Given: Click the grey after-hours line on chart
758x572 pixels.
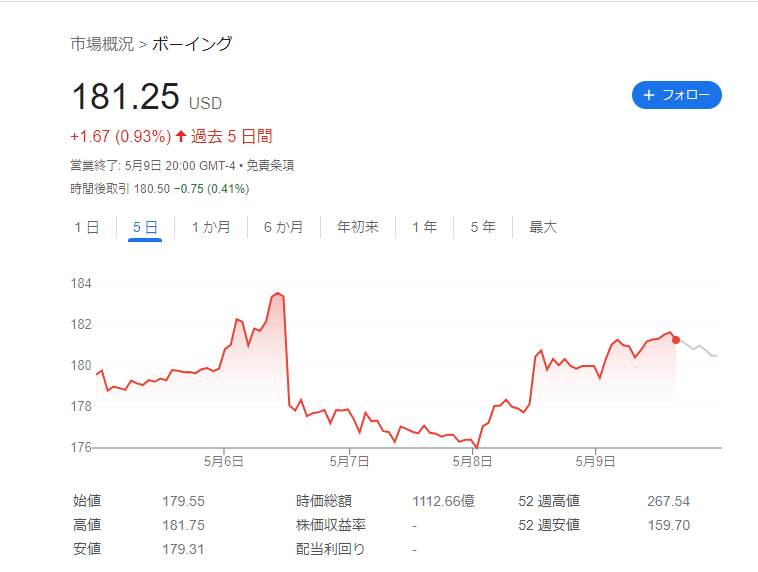Looking at the screenshot, I should (x=699, y=347).
